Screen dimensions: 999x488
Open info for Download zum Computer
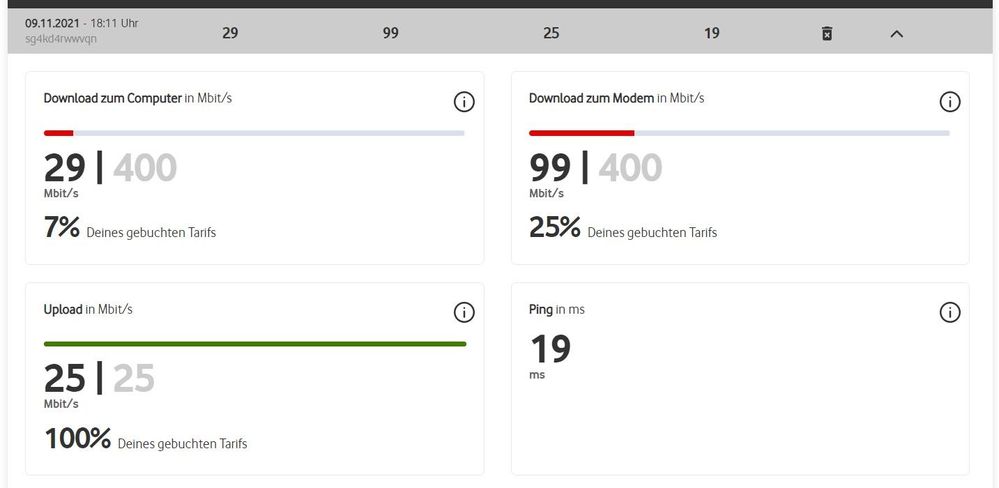[x=464, y=101]
